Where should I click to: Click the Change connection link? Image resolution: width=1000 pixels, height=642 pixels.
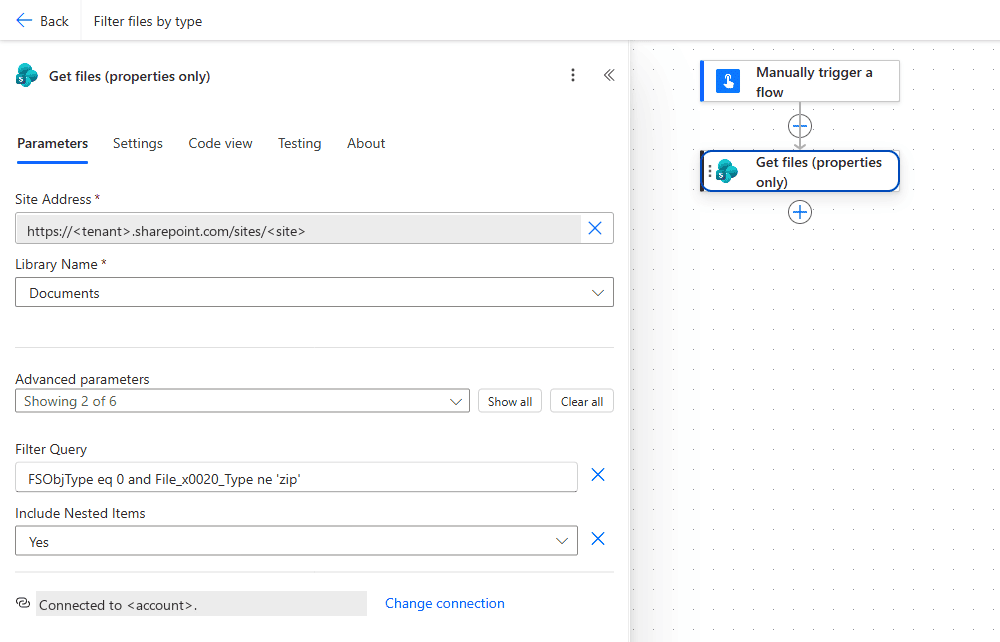445,603
